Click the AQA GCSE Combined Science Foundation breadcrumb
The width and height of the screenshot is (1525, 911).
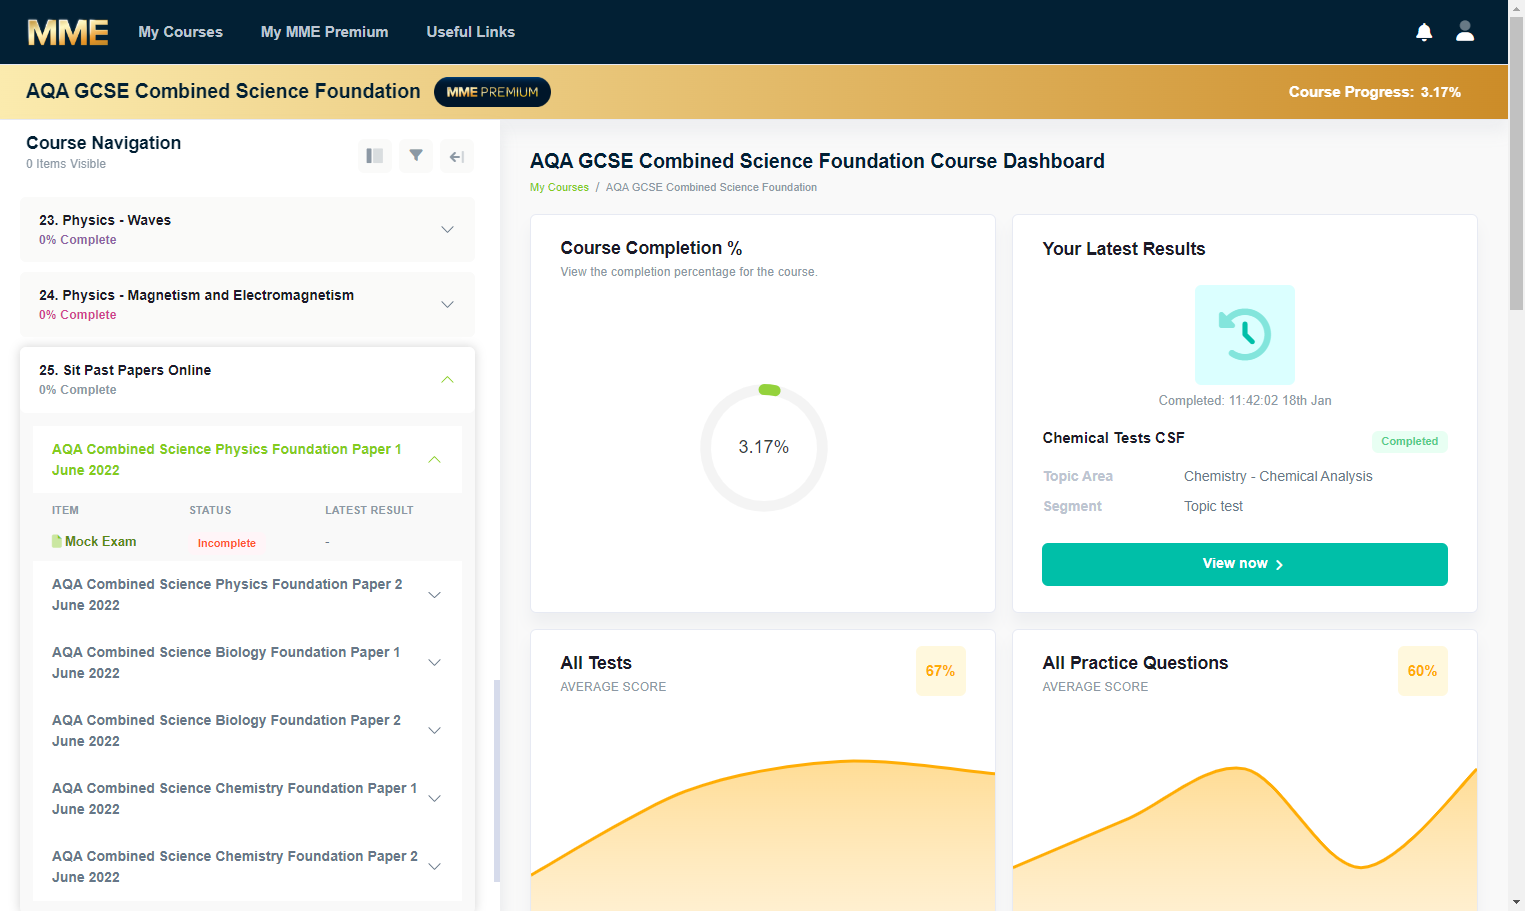pyautogui.click(x=711, y=187)
